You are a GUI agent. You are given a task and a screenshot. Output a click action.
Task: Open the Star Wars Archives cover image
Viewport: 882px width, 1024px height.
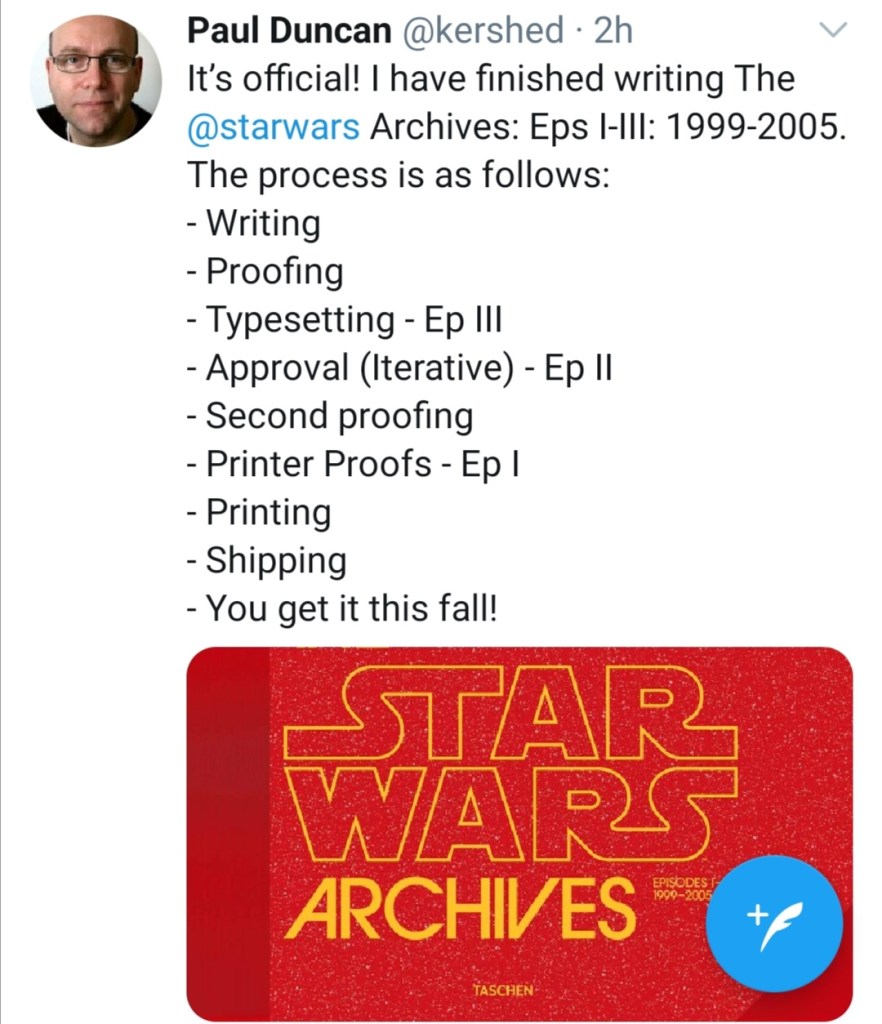pos(520,833)
